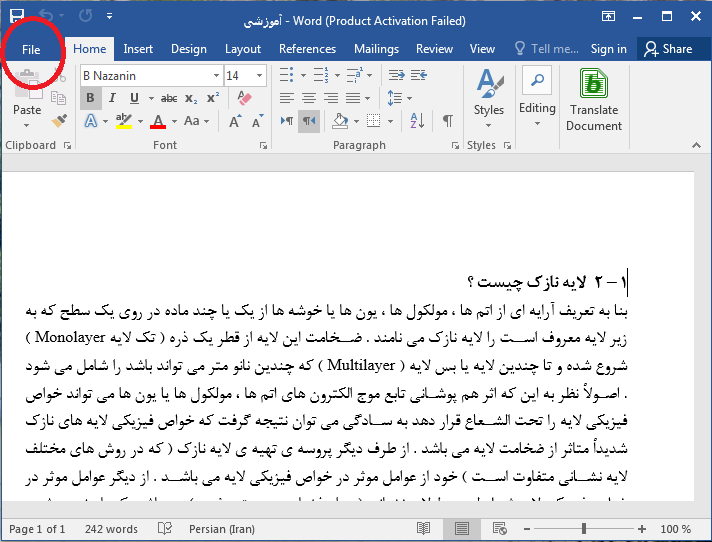Align text left
The height and width of the screenshot is (542, 712).
[x=287, y=98]
